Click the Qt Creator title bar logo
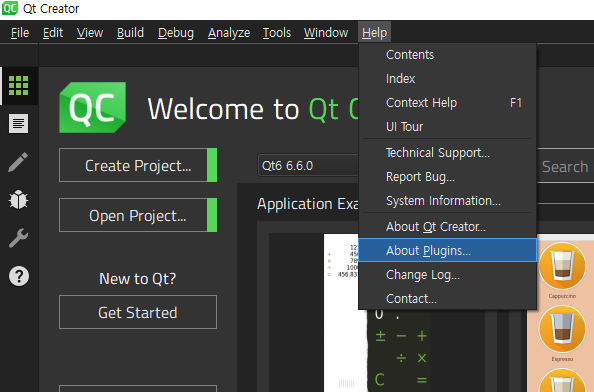The image size is (594, 392). 9,8
